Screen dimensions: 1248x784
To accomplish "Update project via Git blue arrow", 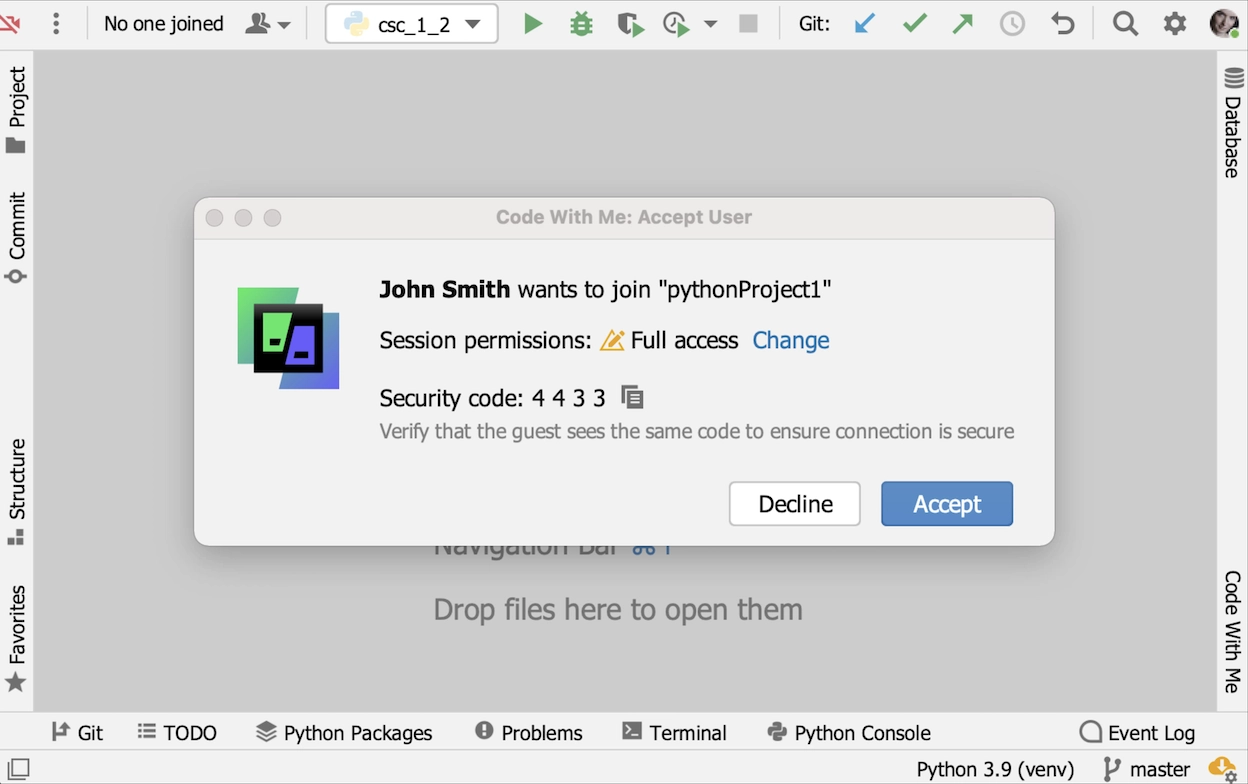I will pos(865,24).
